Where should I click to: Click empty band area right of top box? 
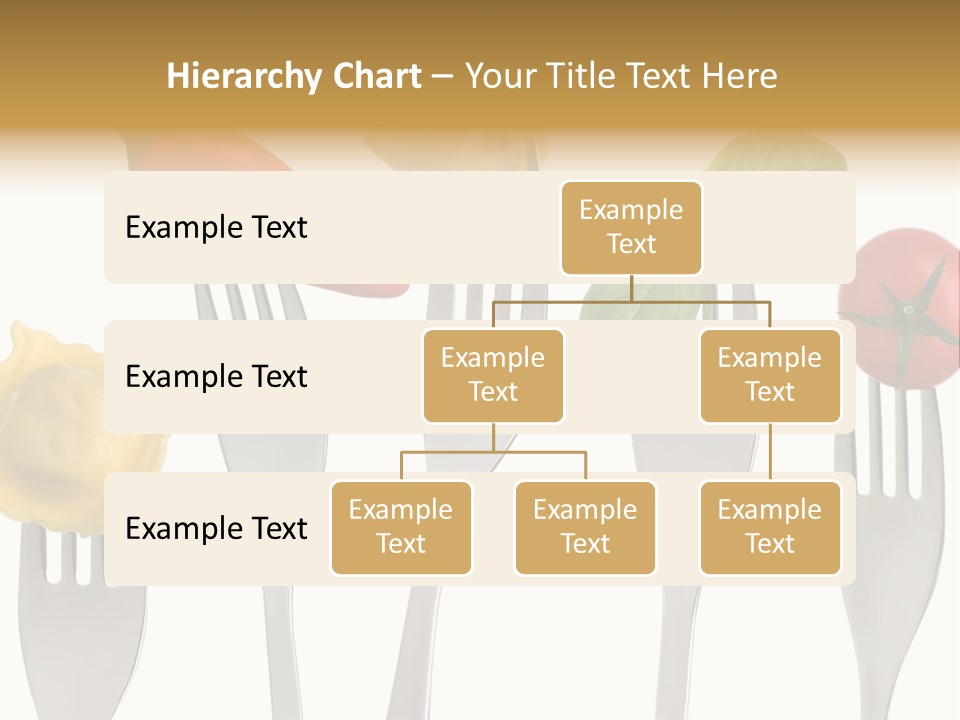pyautogui.click(x=780, y=228)
